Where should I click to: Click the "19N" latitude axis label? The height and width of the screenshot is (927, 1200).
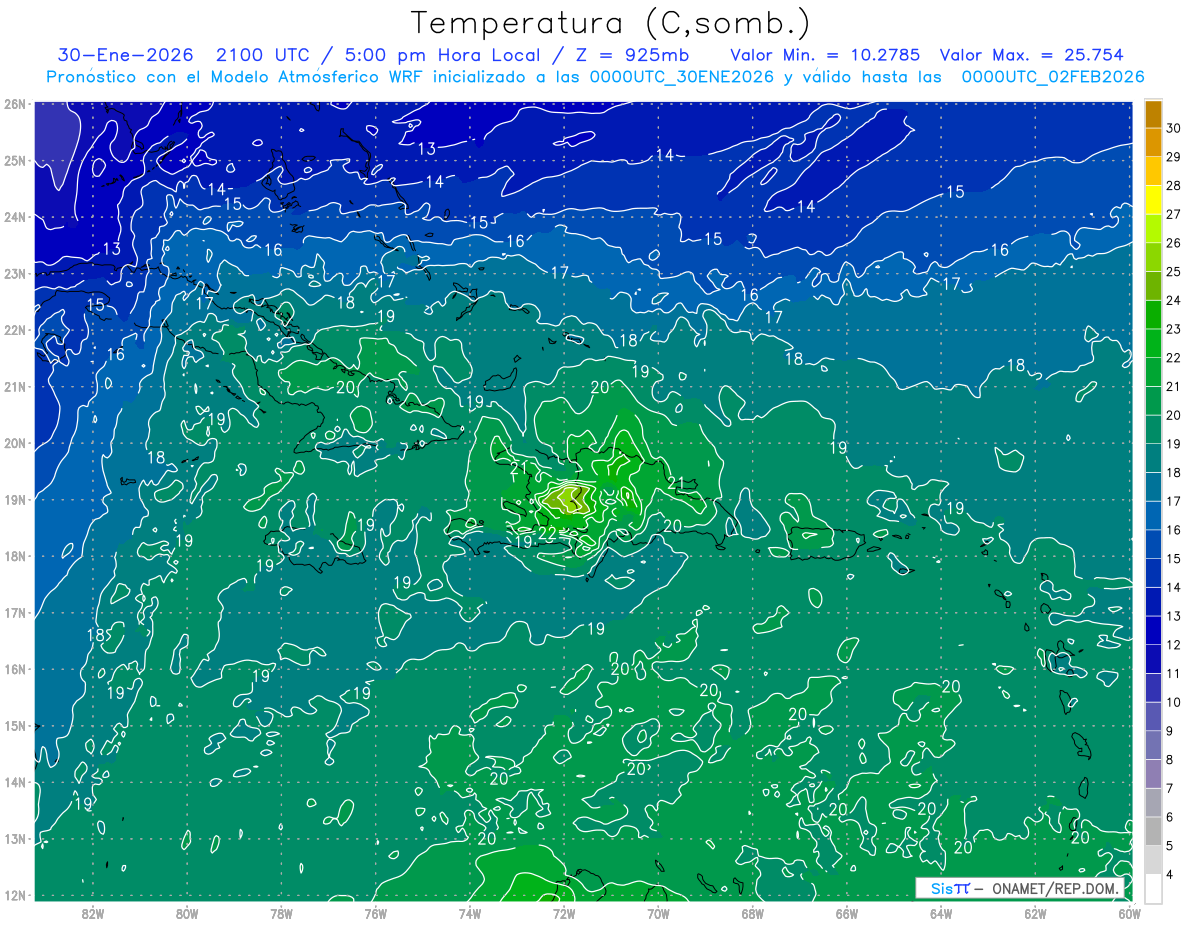click(x=15, y=500)
